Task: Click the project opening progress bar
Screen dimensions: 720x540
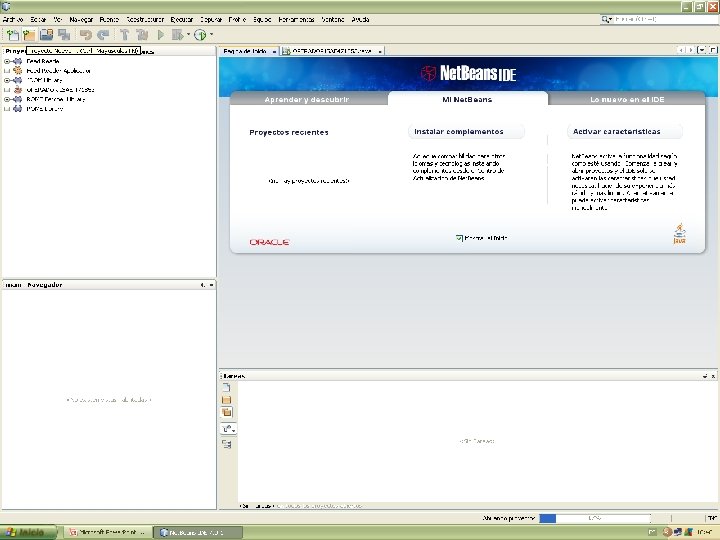Action: [x=595, y=518]
